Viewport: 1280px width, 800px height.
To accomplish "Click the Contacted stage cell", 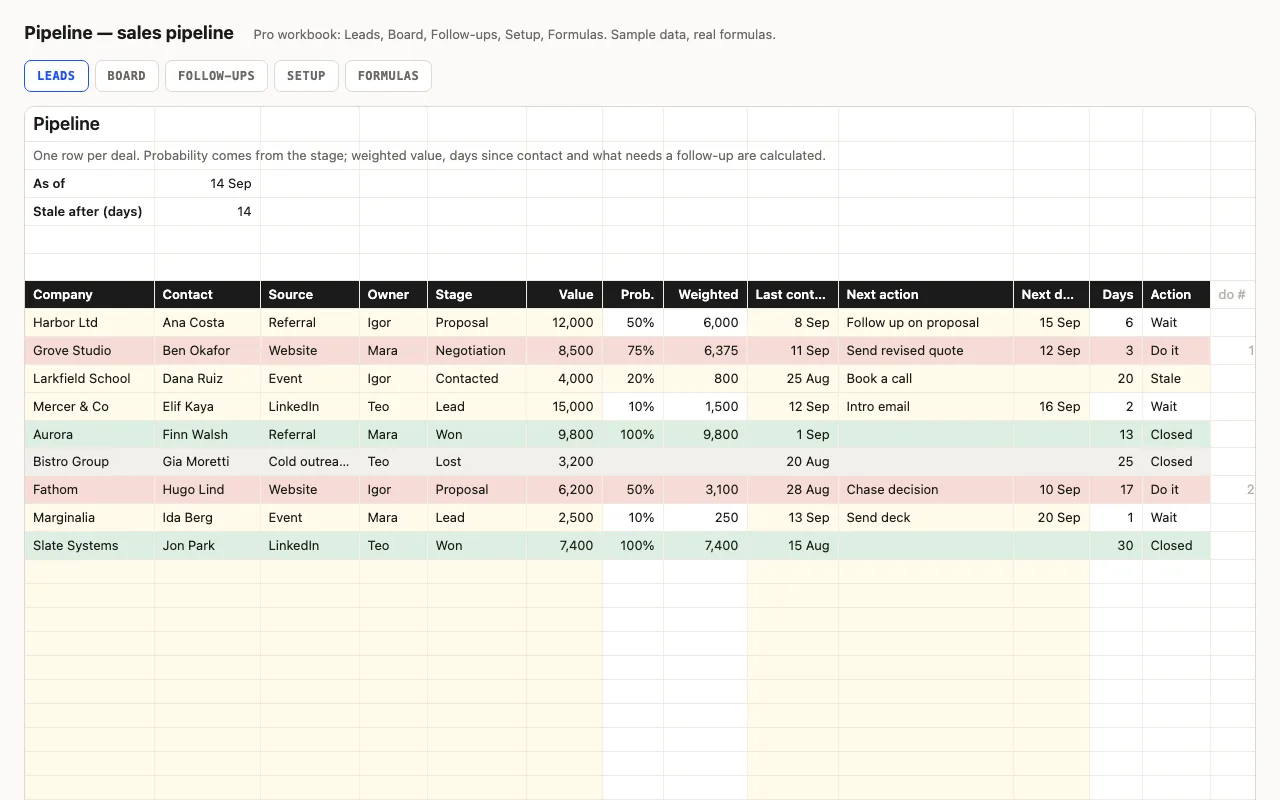I will tap(477, 379).
